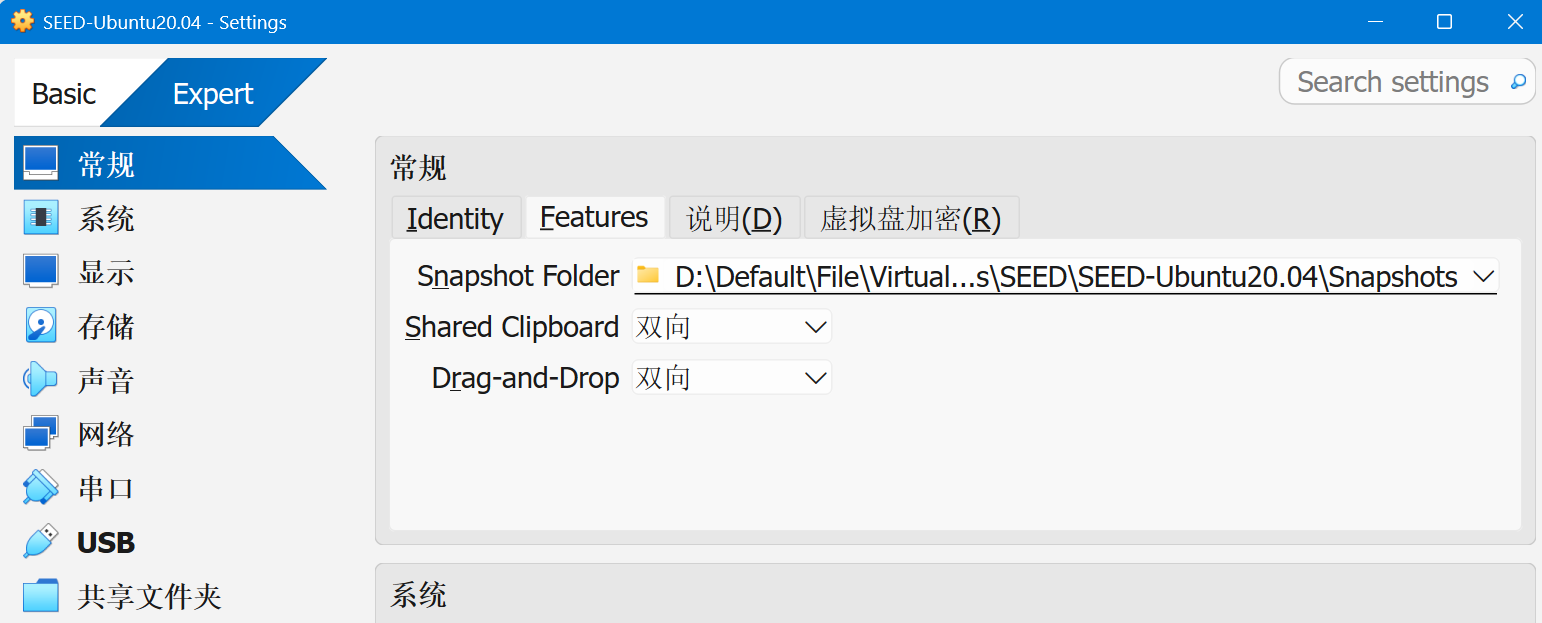
Task: Select the 存储 (Storage) disk icon
Action: click(x=41, y=326)
